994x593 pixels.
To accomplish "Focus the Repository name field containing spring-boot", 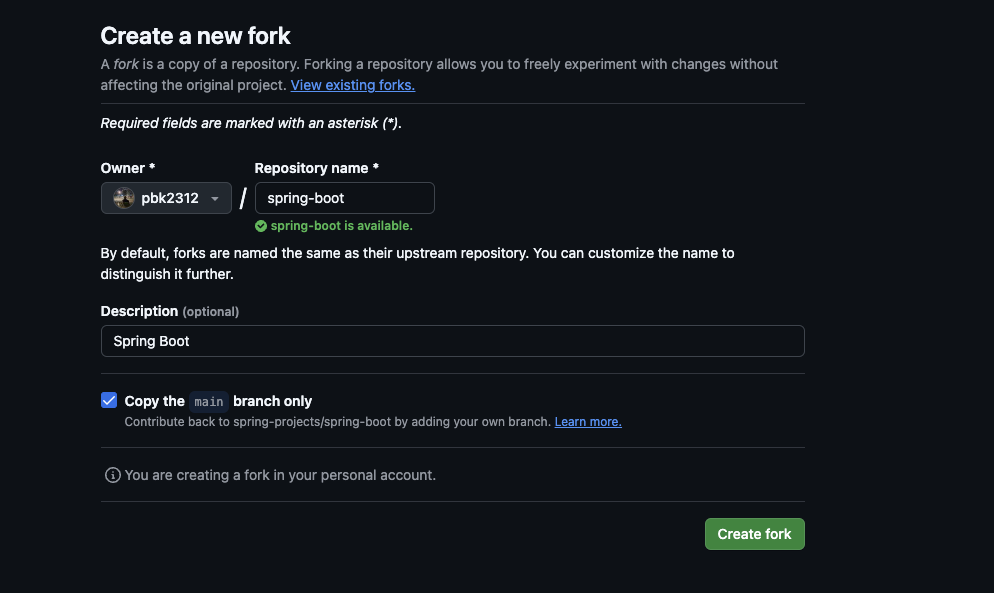I will coord(344,198).
